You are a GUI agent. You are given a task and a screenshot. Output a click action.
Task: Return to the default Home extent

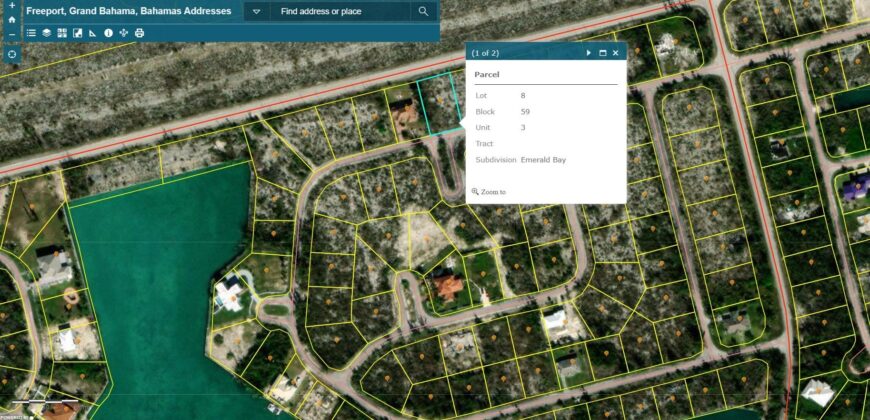(x=11, y=19)
